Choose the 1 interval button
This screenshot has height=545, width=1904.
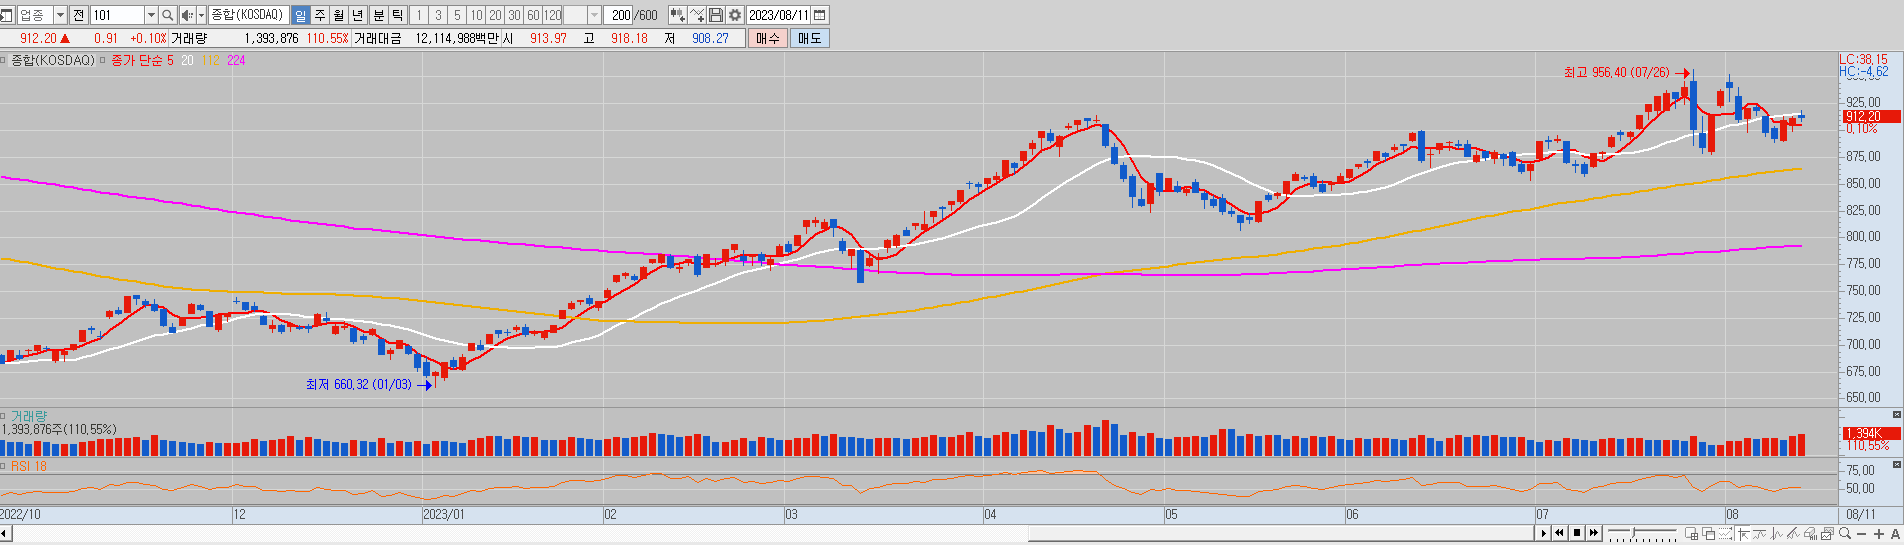[419, 15]
